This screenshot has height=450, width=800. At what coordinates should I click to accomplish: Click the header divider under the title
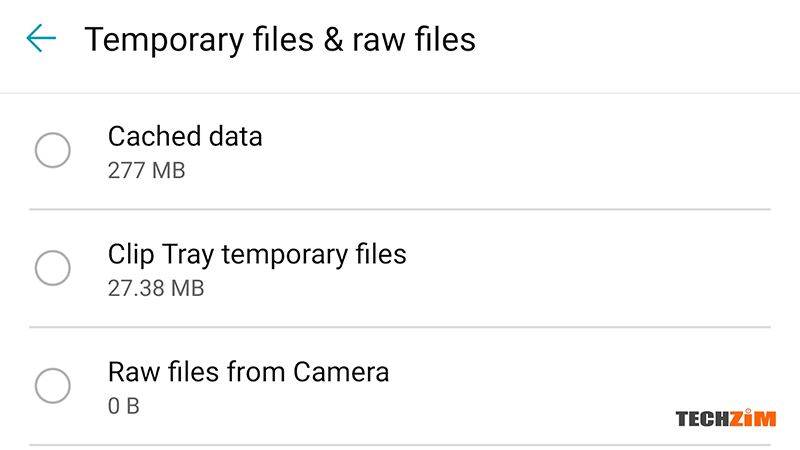pos(400,93)
